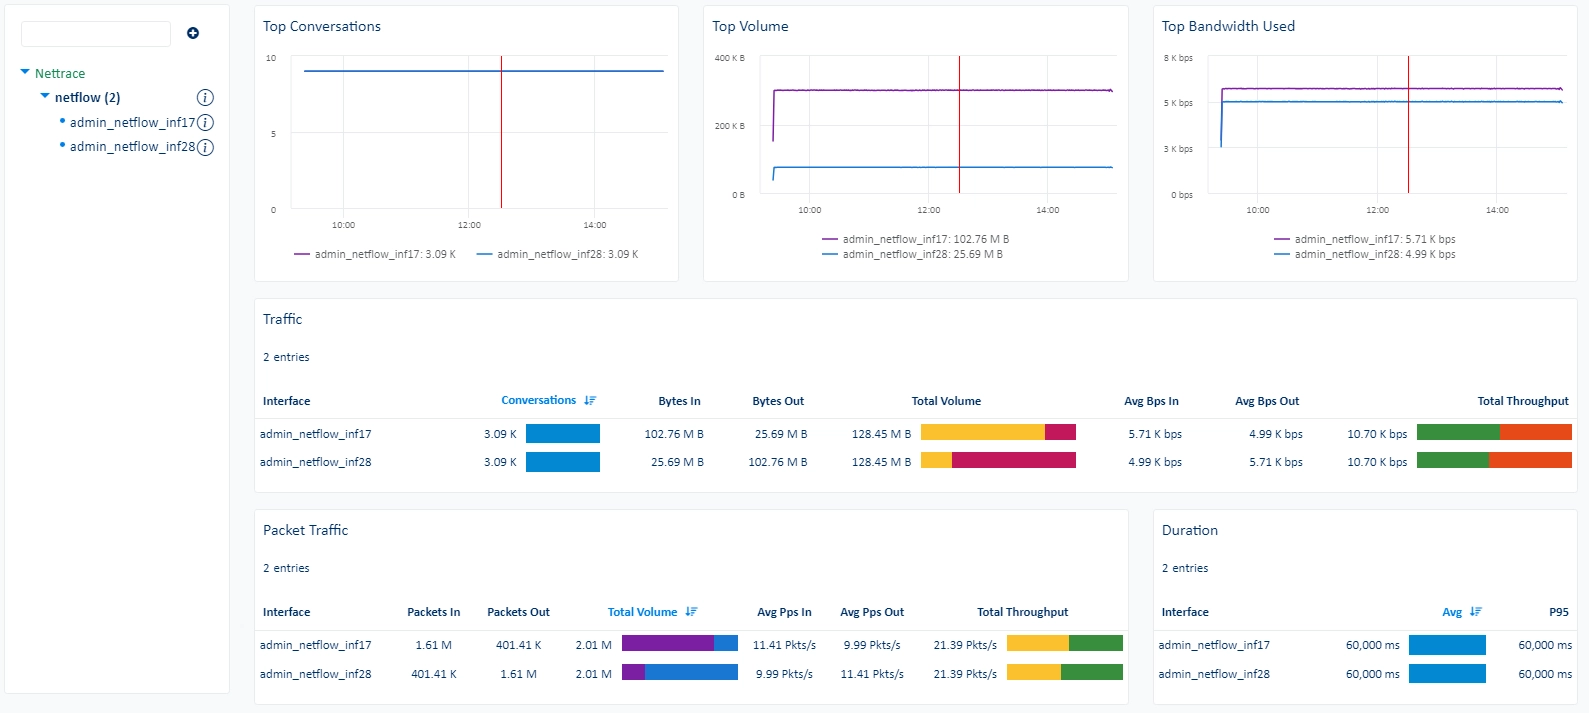
Task: Sort Packet Traffic by Packets Out
Action: (518, 612)
